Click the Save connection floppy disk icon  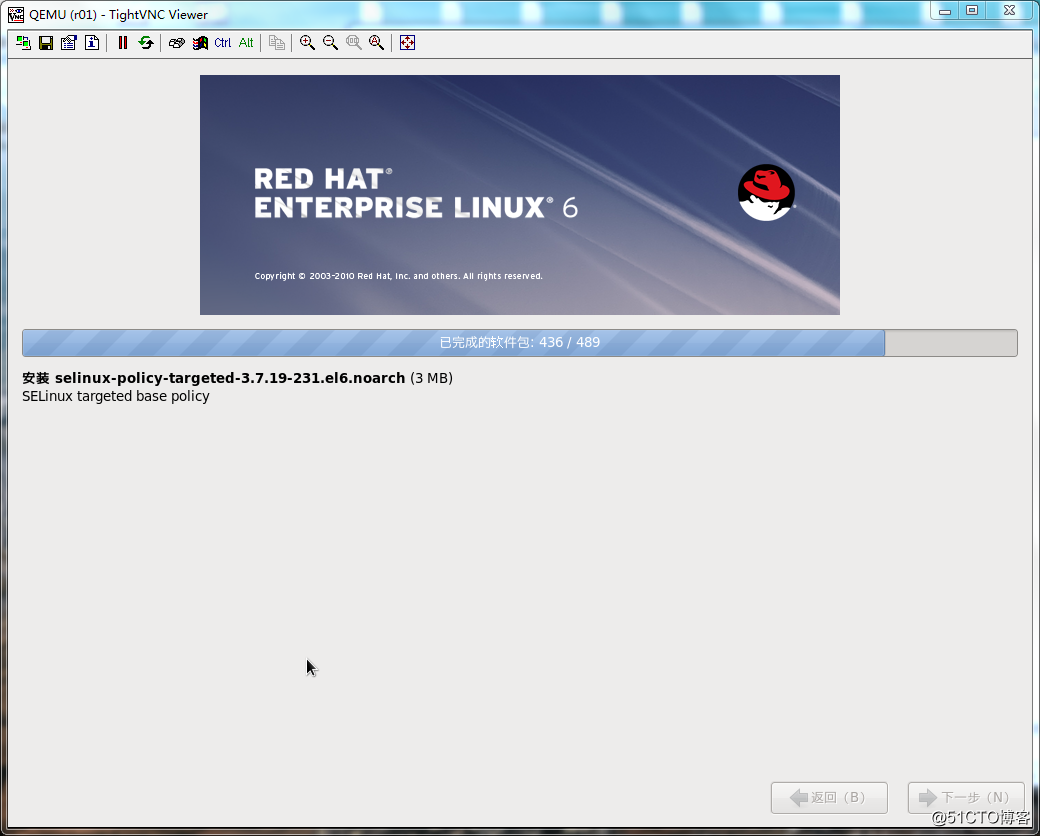click(x=46, y=43)
